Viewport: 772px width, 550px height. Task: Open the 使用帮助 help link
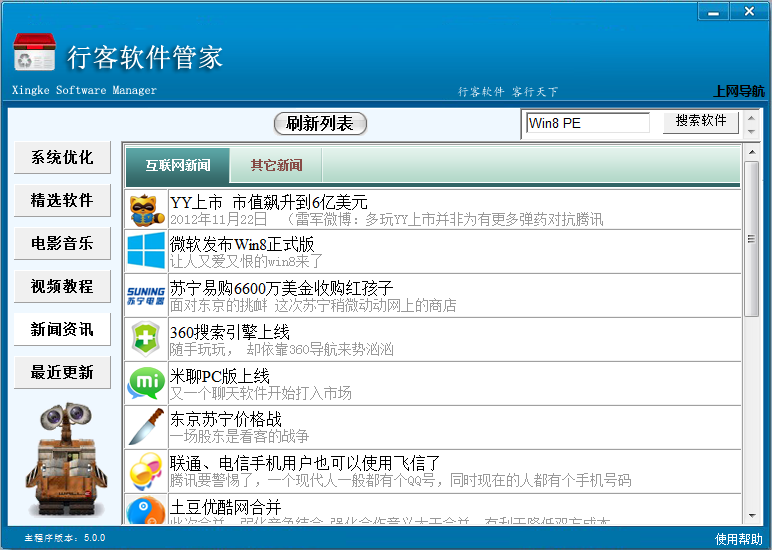[x=739, y=539]
